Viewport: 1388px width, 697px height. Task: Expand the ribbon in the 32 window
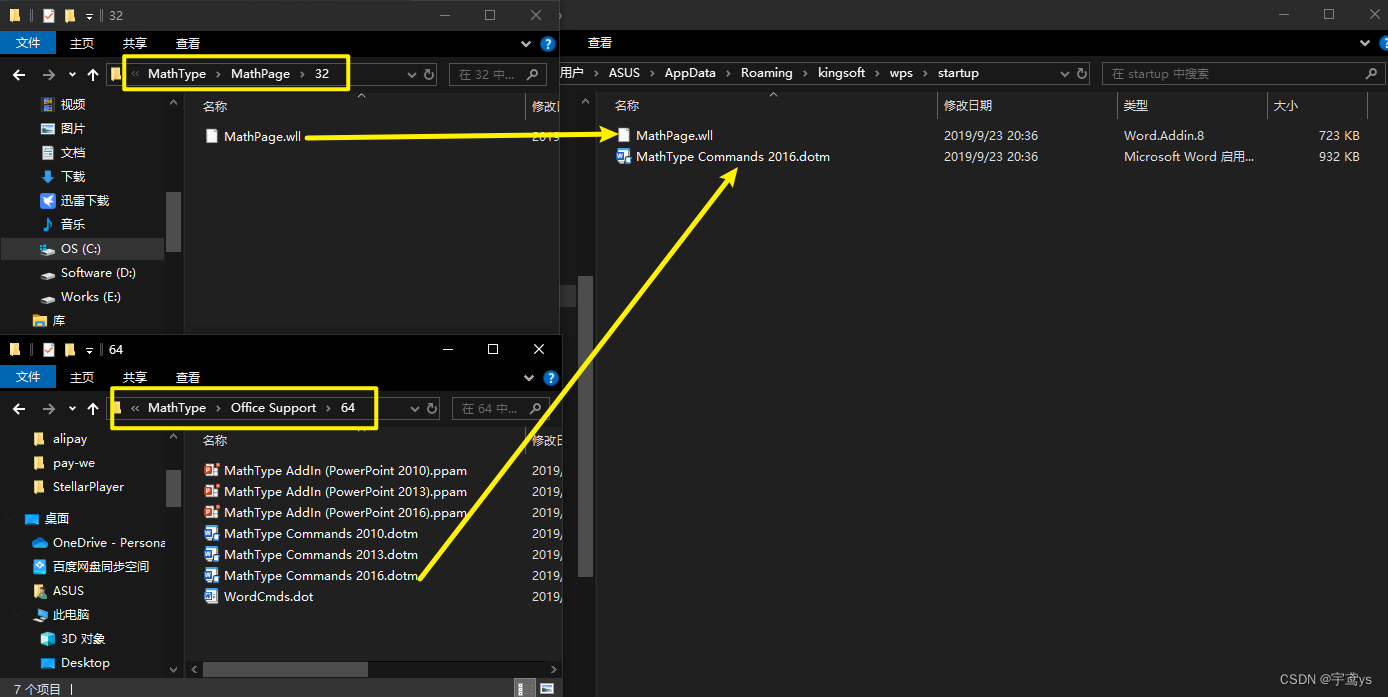tap(527, 44)
